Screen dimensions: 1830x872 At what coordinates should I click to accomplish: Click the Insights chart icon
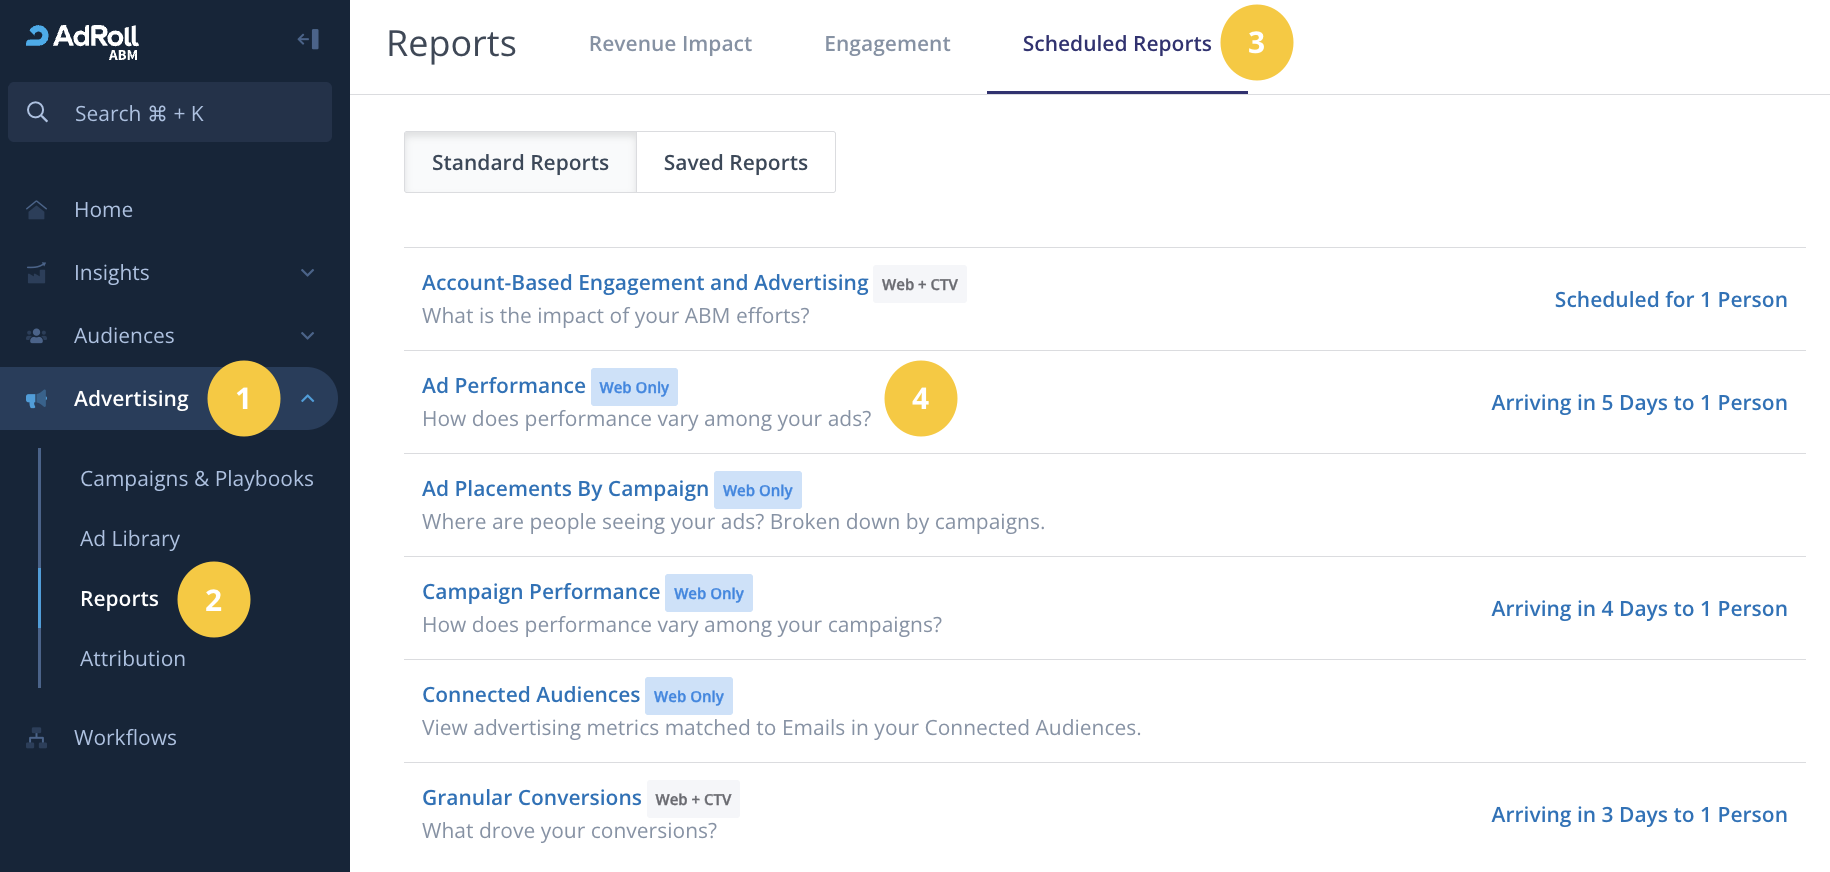click(x=37, y=273)
